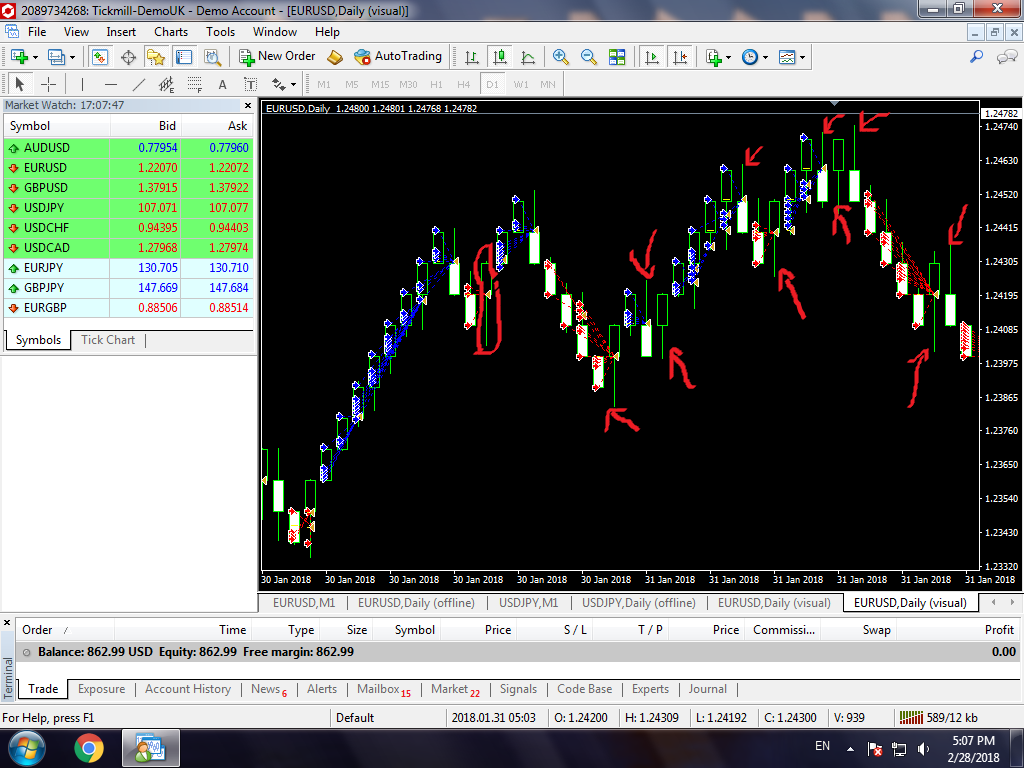
Task: Toggle the chart auto scroll button
Action: [652, 57]
